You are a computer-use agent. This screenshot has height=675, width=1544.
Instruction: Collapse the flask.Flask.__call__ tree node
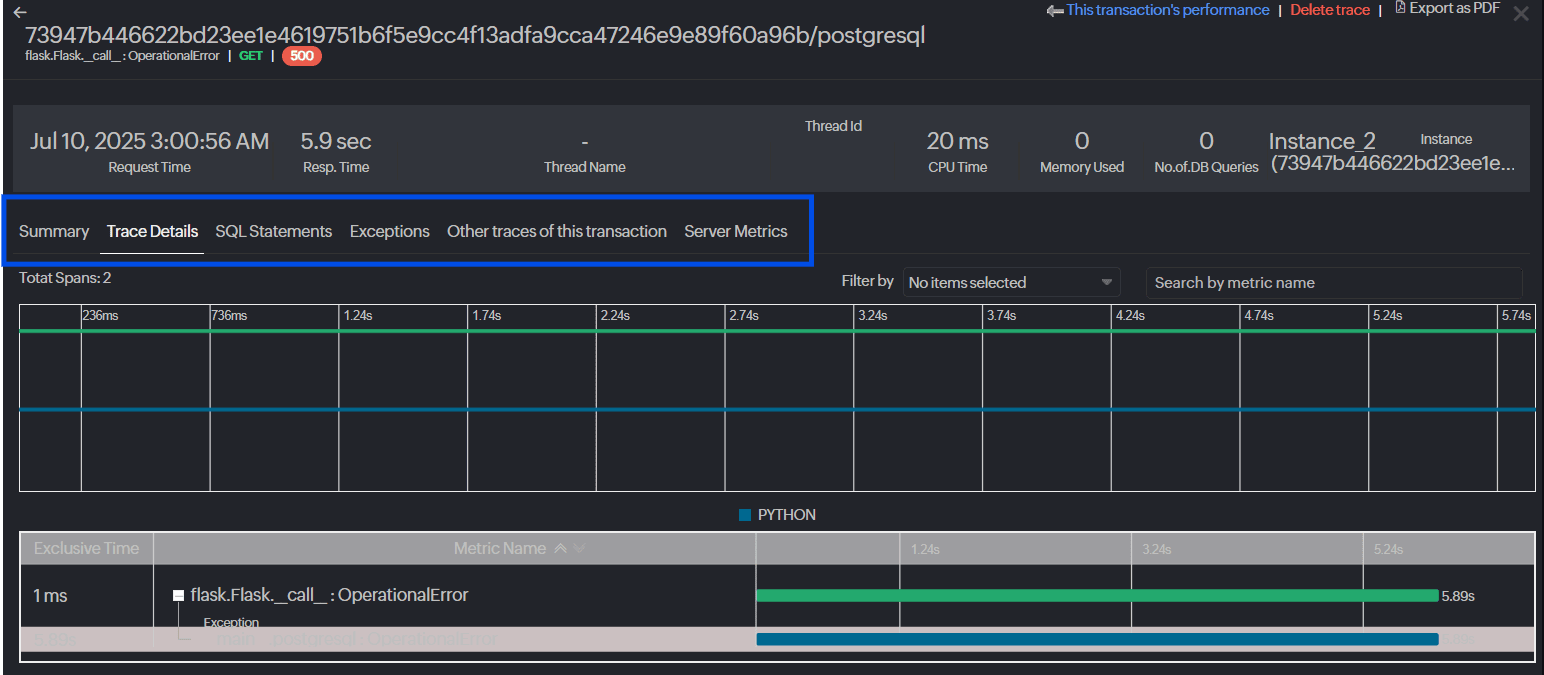[x=178, y=595]
